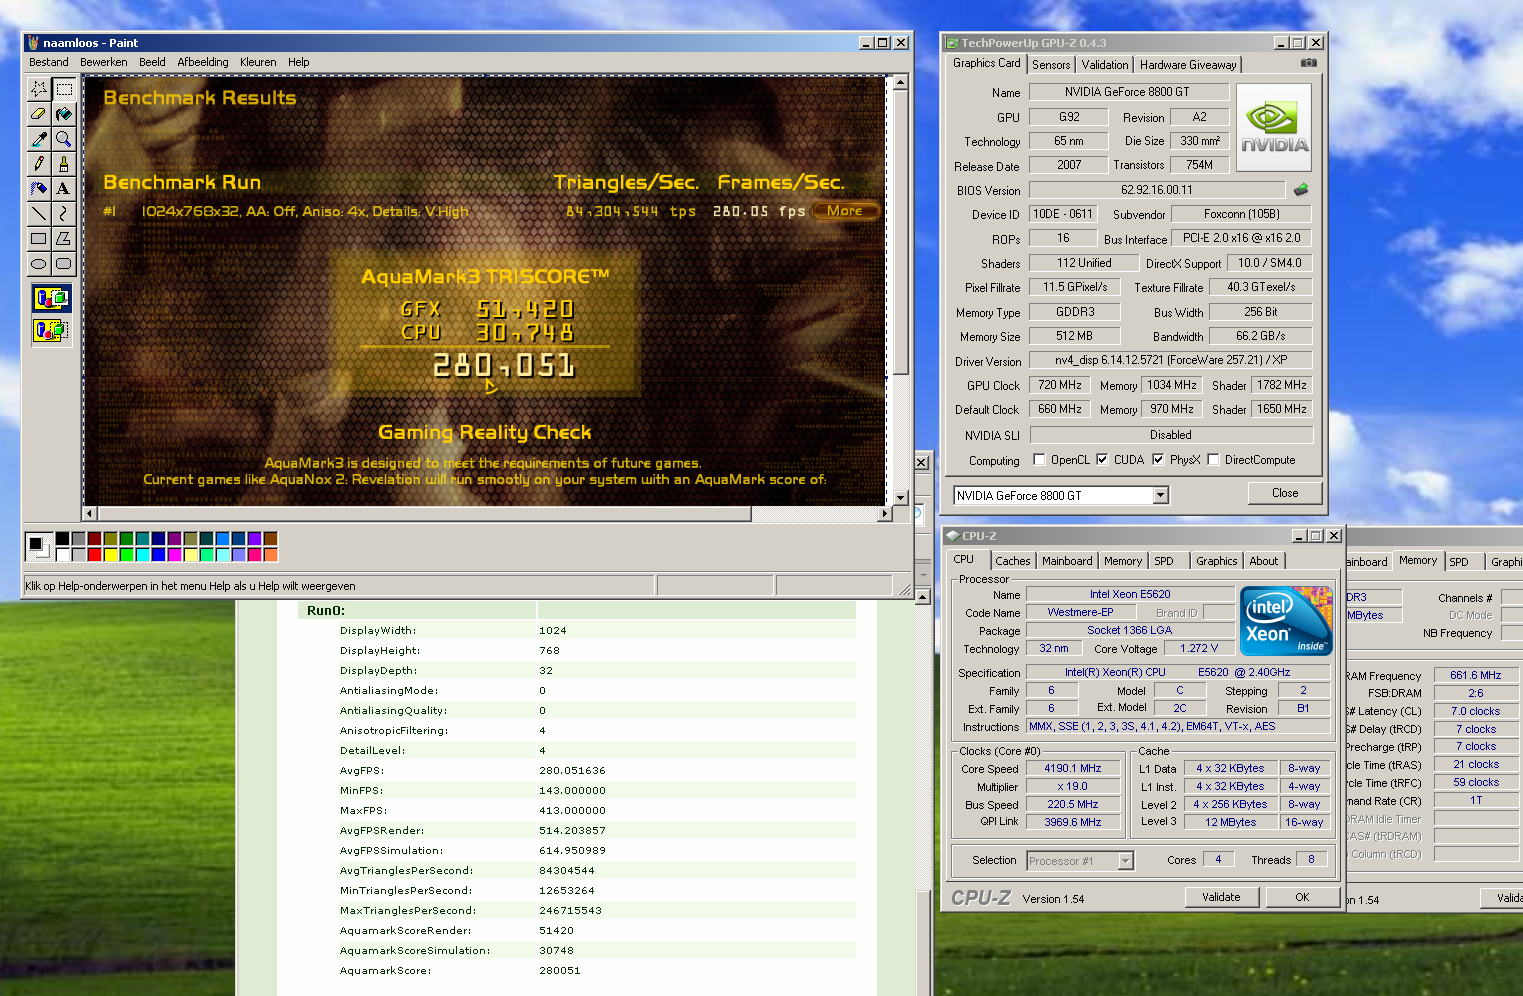Viewport: 1523px width, 996px height.
Task: Switch to the Sensors tab in GPU-Z
Action: click(1051, 65)
